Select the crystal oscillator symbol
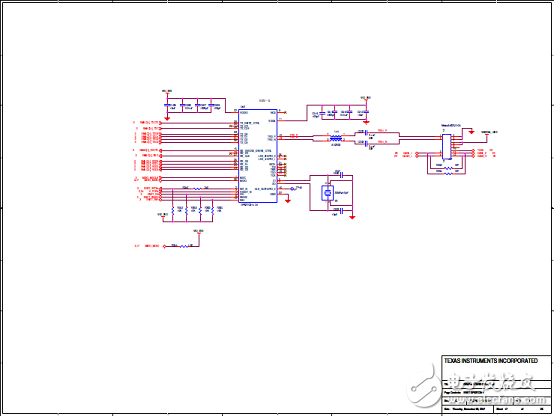The height and width of the screenshot is (416, 554). click(327, 193)
